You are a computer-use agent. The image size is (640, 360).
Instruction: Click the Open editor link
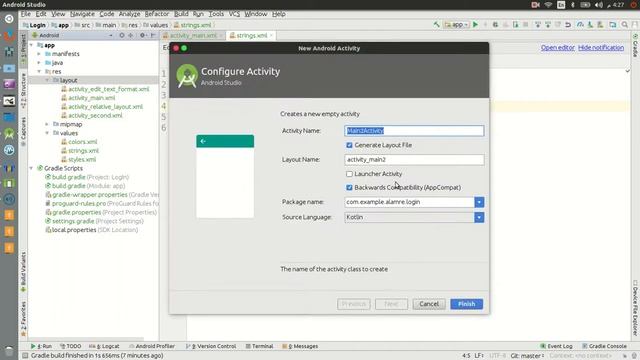[558, 48]
